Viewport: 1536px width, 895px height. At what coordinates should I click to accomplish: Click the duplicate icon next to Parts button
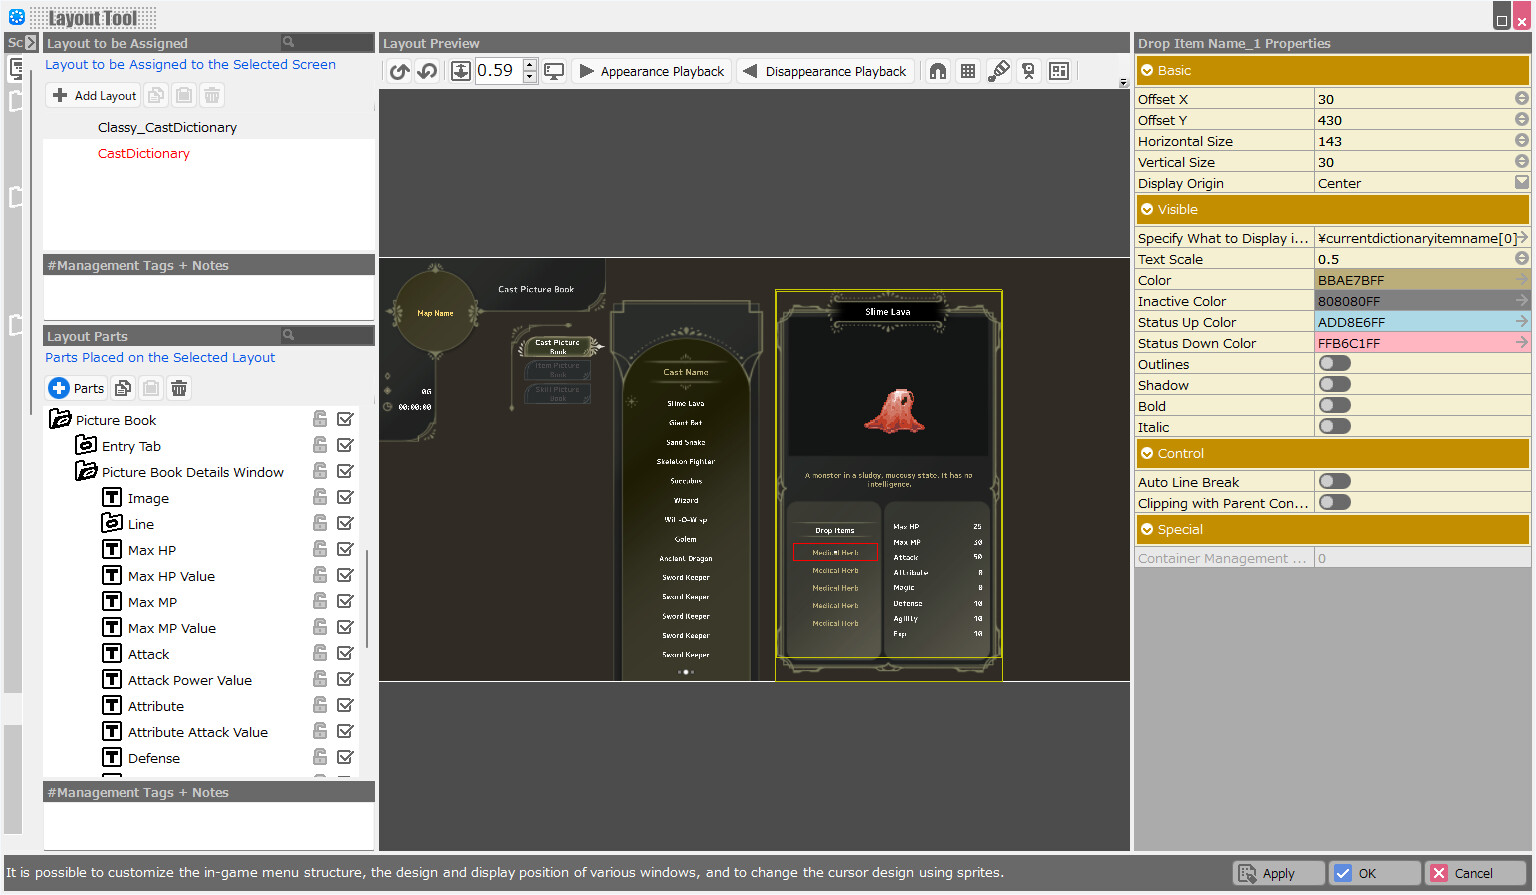pos(124,388)
